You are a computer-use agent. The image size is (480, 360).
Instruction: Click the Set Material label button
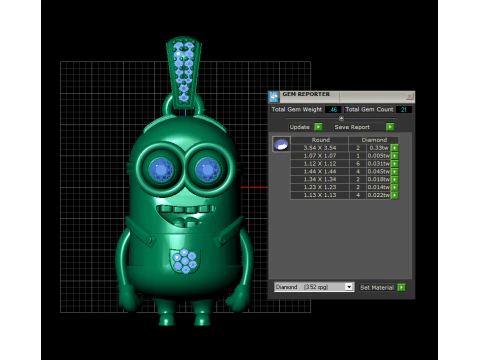click(x=377, y=287)
